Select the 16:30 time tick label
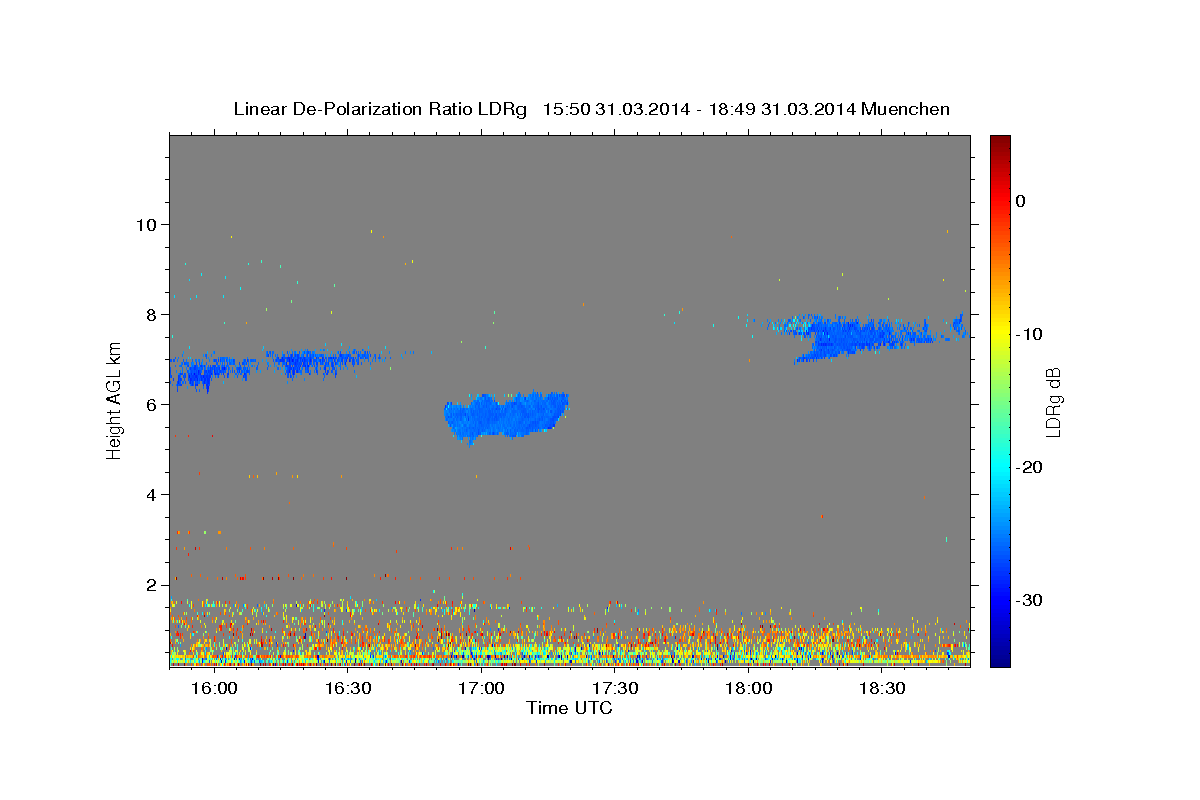Image resolution: width=1200 pixels, height=800 pixels. (x=347, y=689)
